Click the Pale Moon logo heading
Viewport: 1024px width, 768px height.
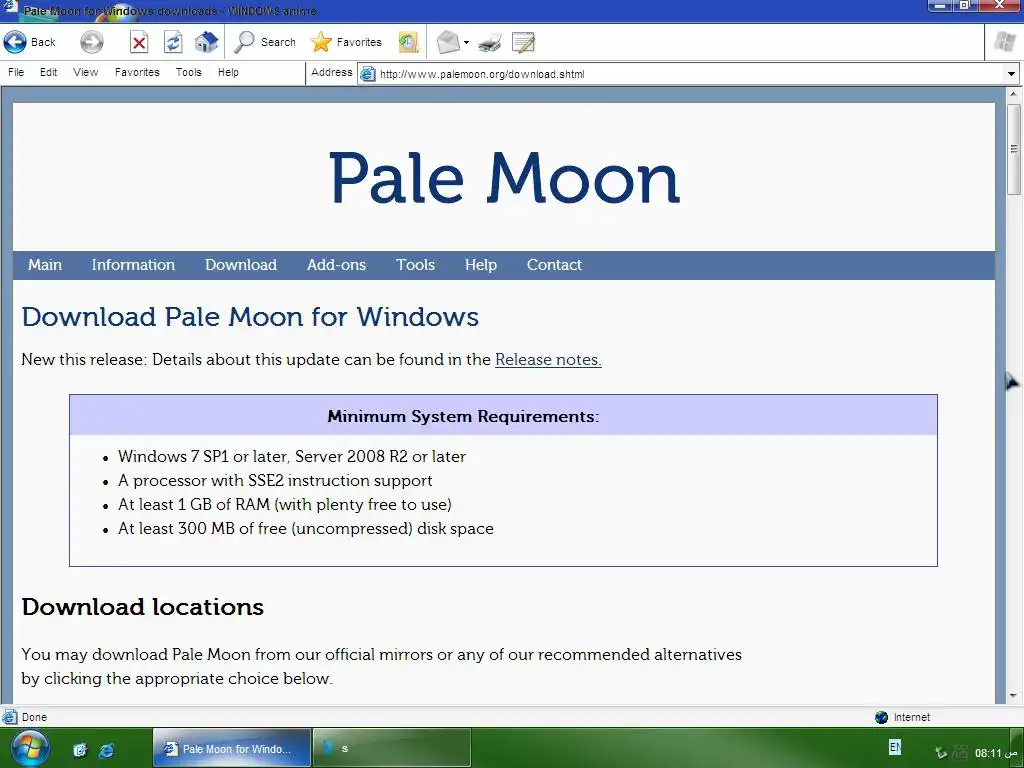(505, 178)
